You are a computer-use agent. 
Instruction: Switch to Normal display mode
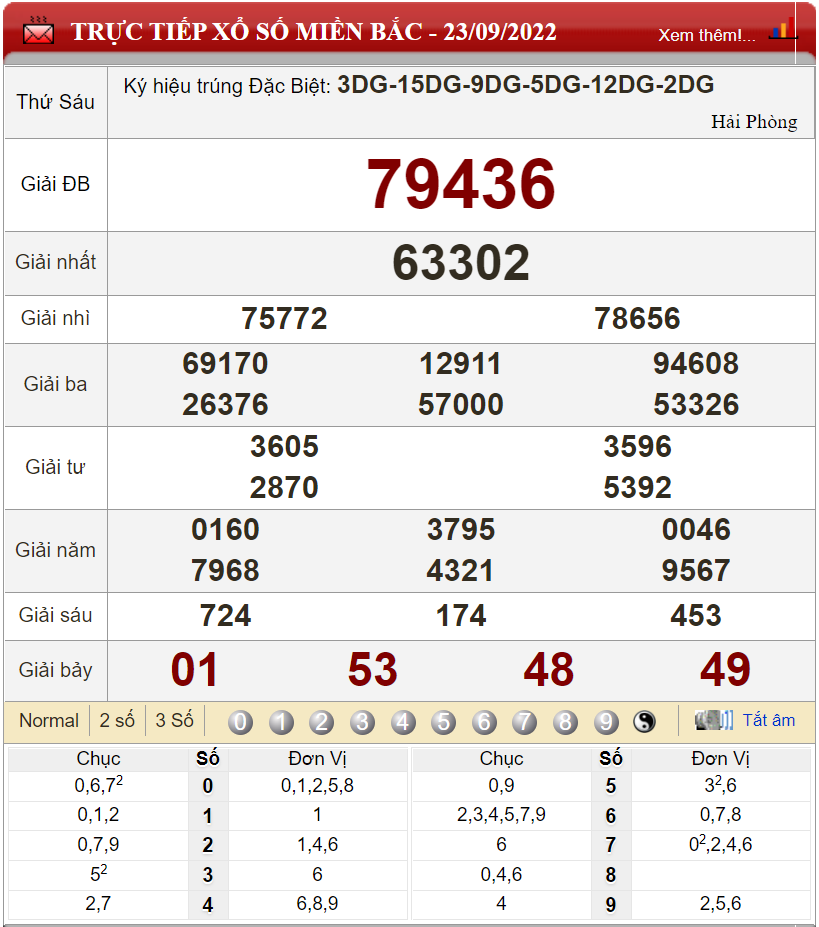tap(48, 721)
